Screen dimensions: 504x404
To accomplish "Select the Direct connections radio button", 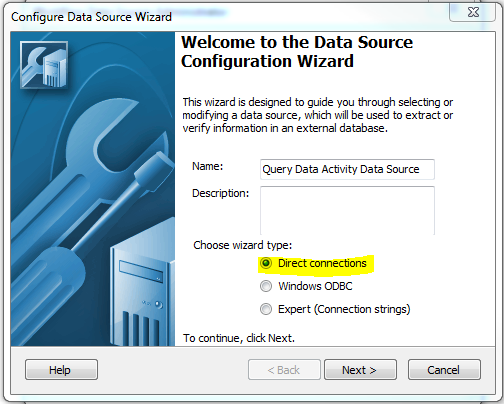I will point(266,263).
